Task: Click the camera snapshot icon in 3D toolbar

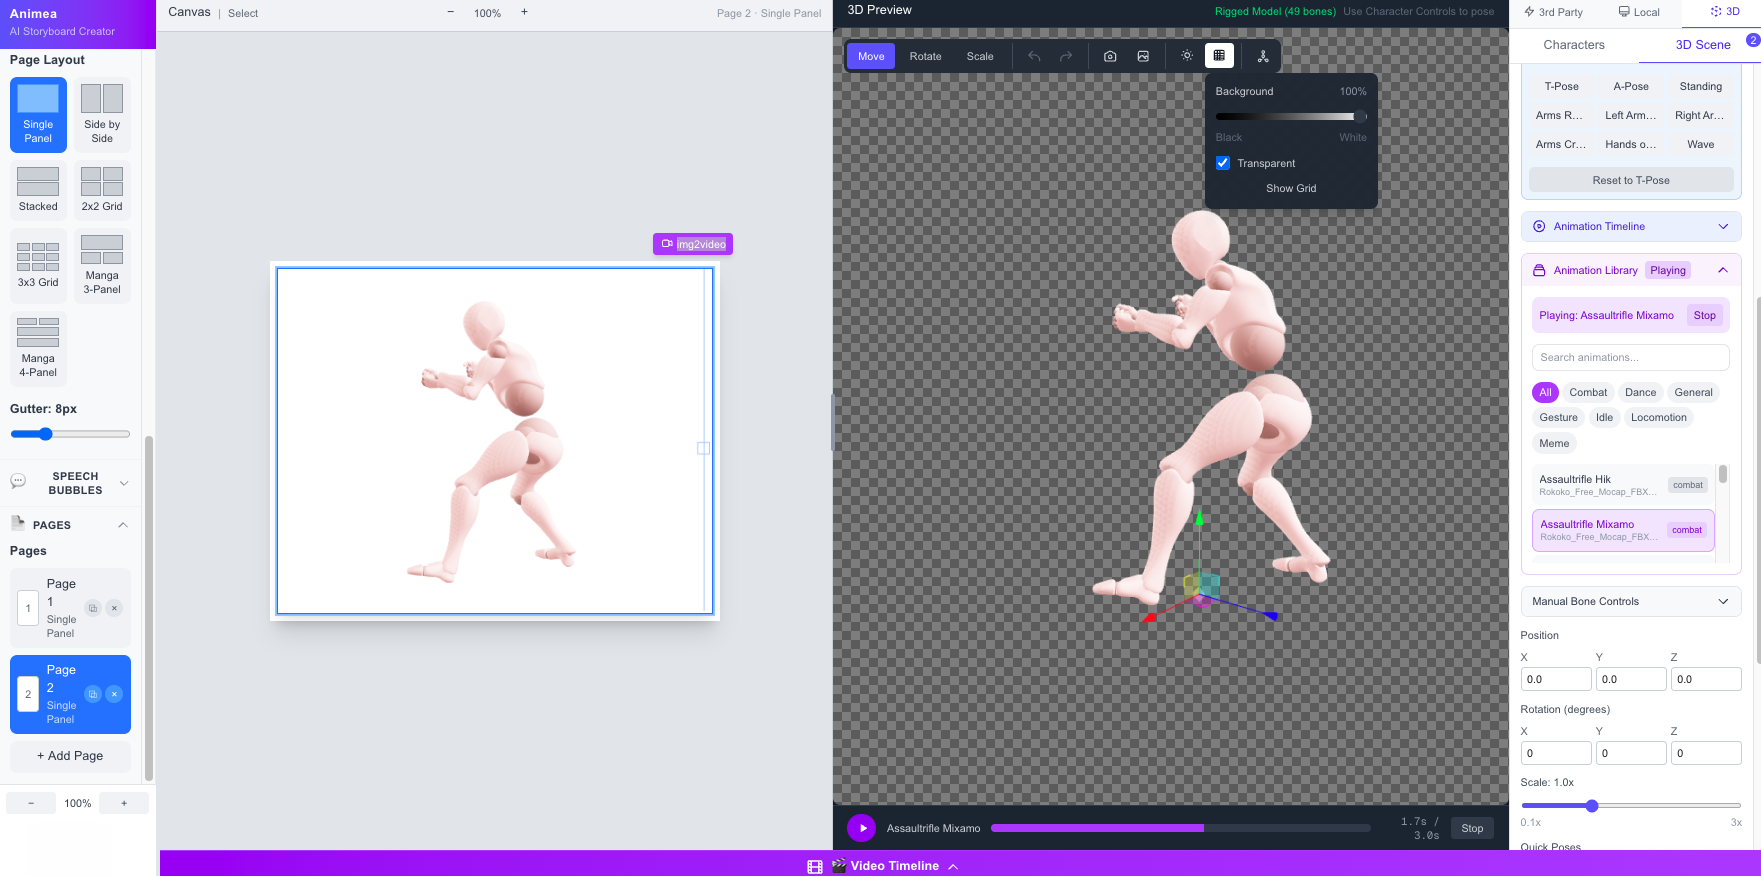Action: 1110,57
